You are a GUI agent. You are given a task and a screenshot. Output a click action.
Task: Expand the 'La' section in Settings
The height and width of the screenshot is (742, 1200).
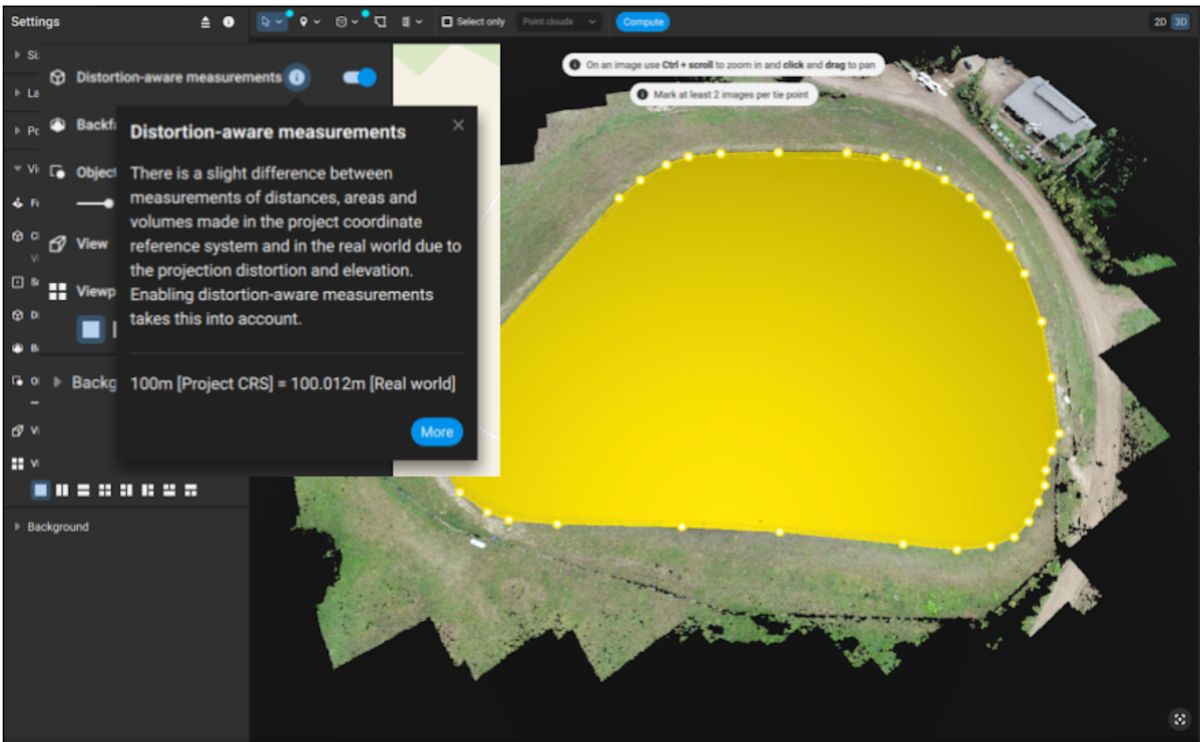pyautogui.click(x=18, y=93)
